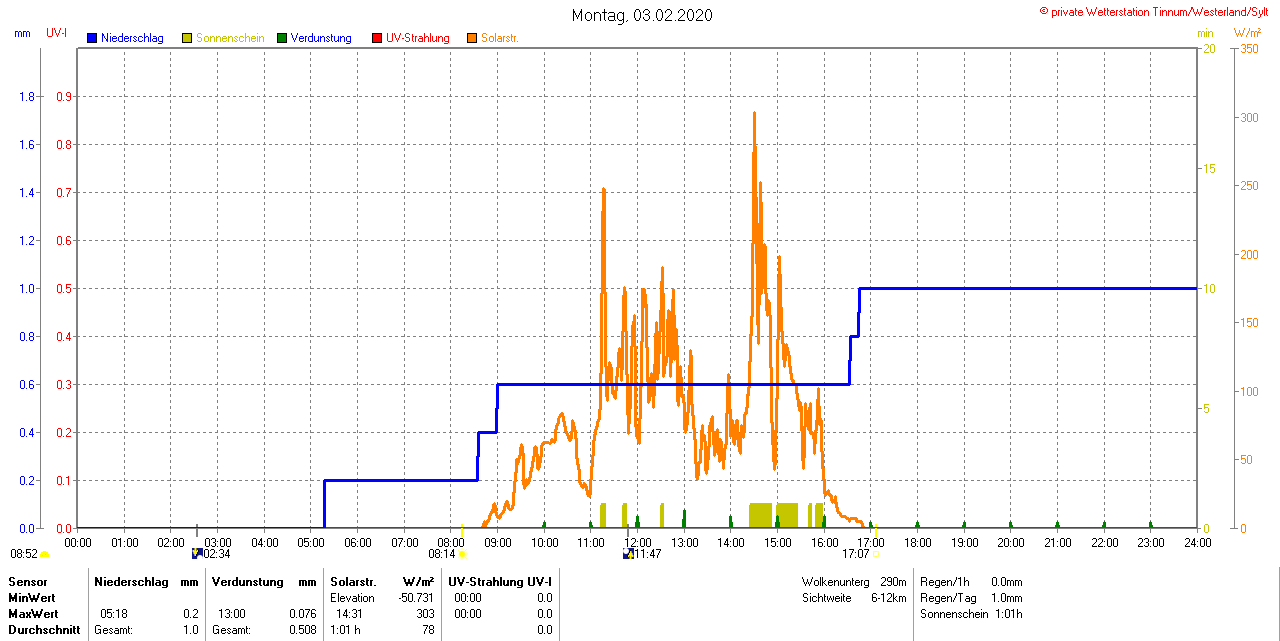Click the UV-Strahlung UV-I column header

(x=500, y=581)
